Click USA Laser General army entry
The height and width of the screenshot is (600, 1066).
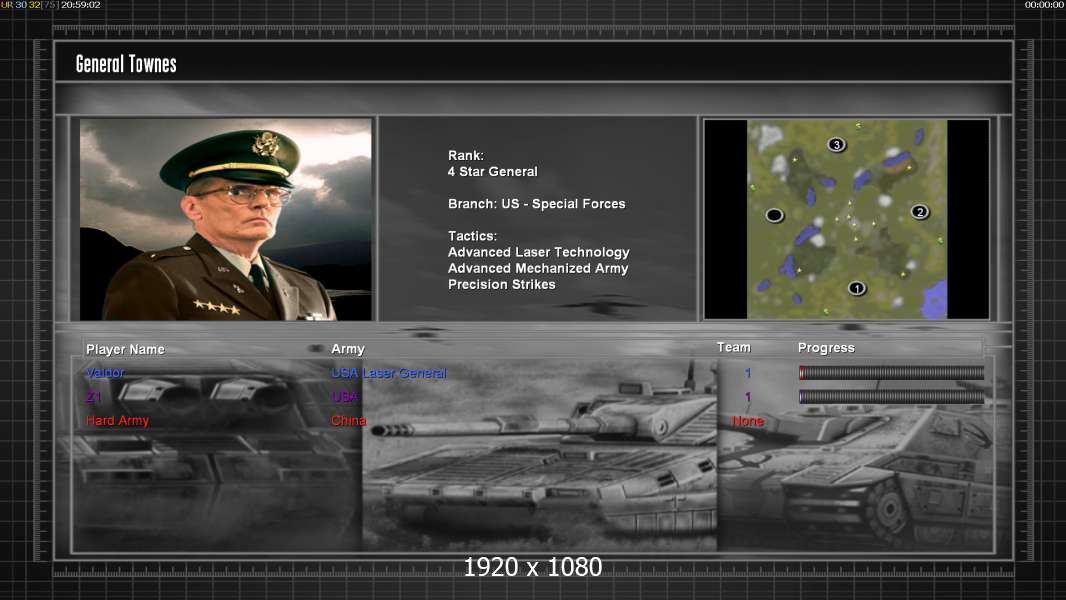coord(389,373)
